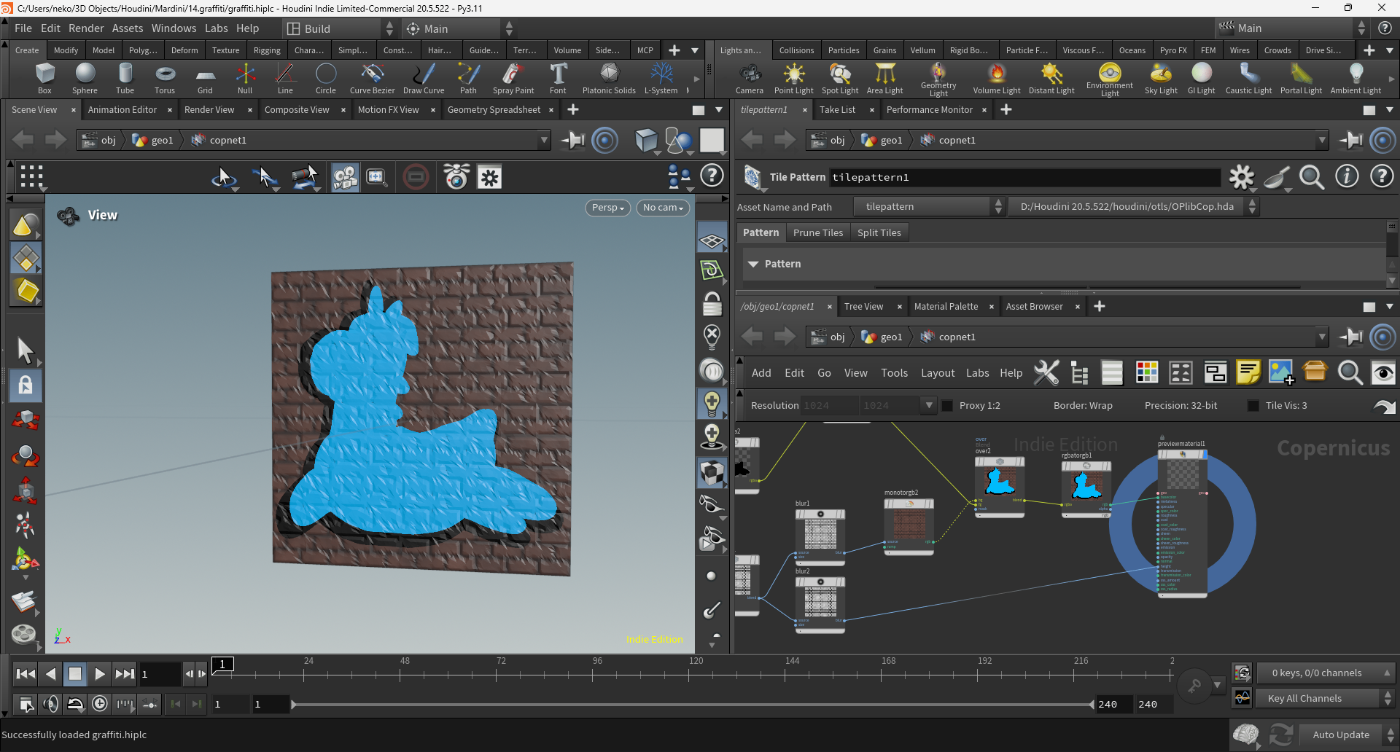Add a Portal Light
This screenshot has width=1400, height=752.
pyautogui.click(x=1301, y=78)
